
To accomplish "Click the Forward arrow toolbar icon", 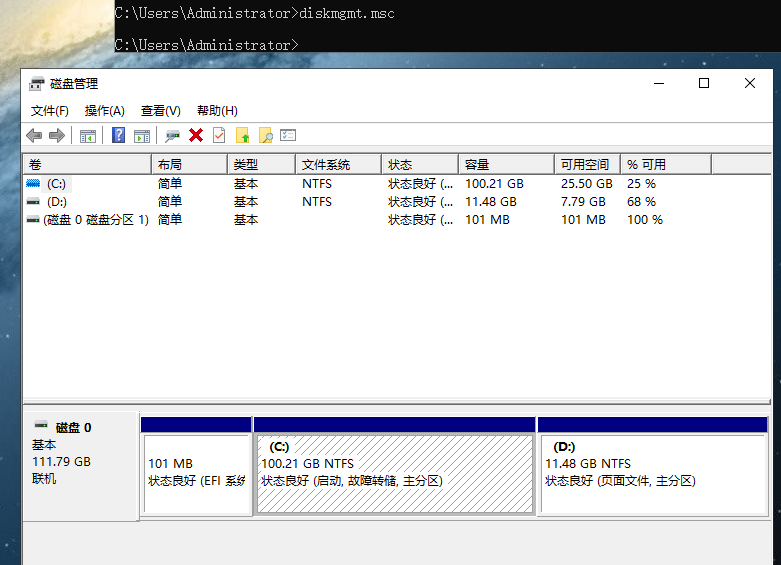I will (57, 136).
